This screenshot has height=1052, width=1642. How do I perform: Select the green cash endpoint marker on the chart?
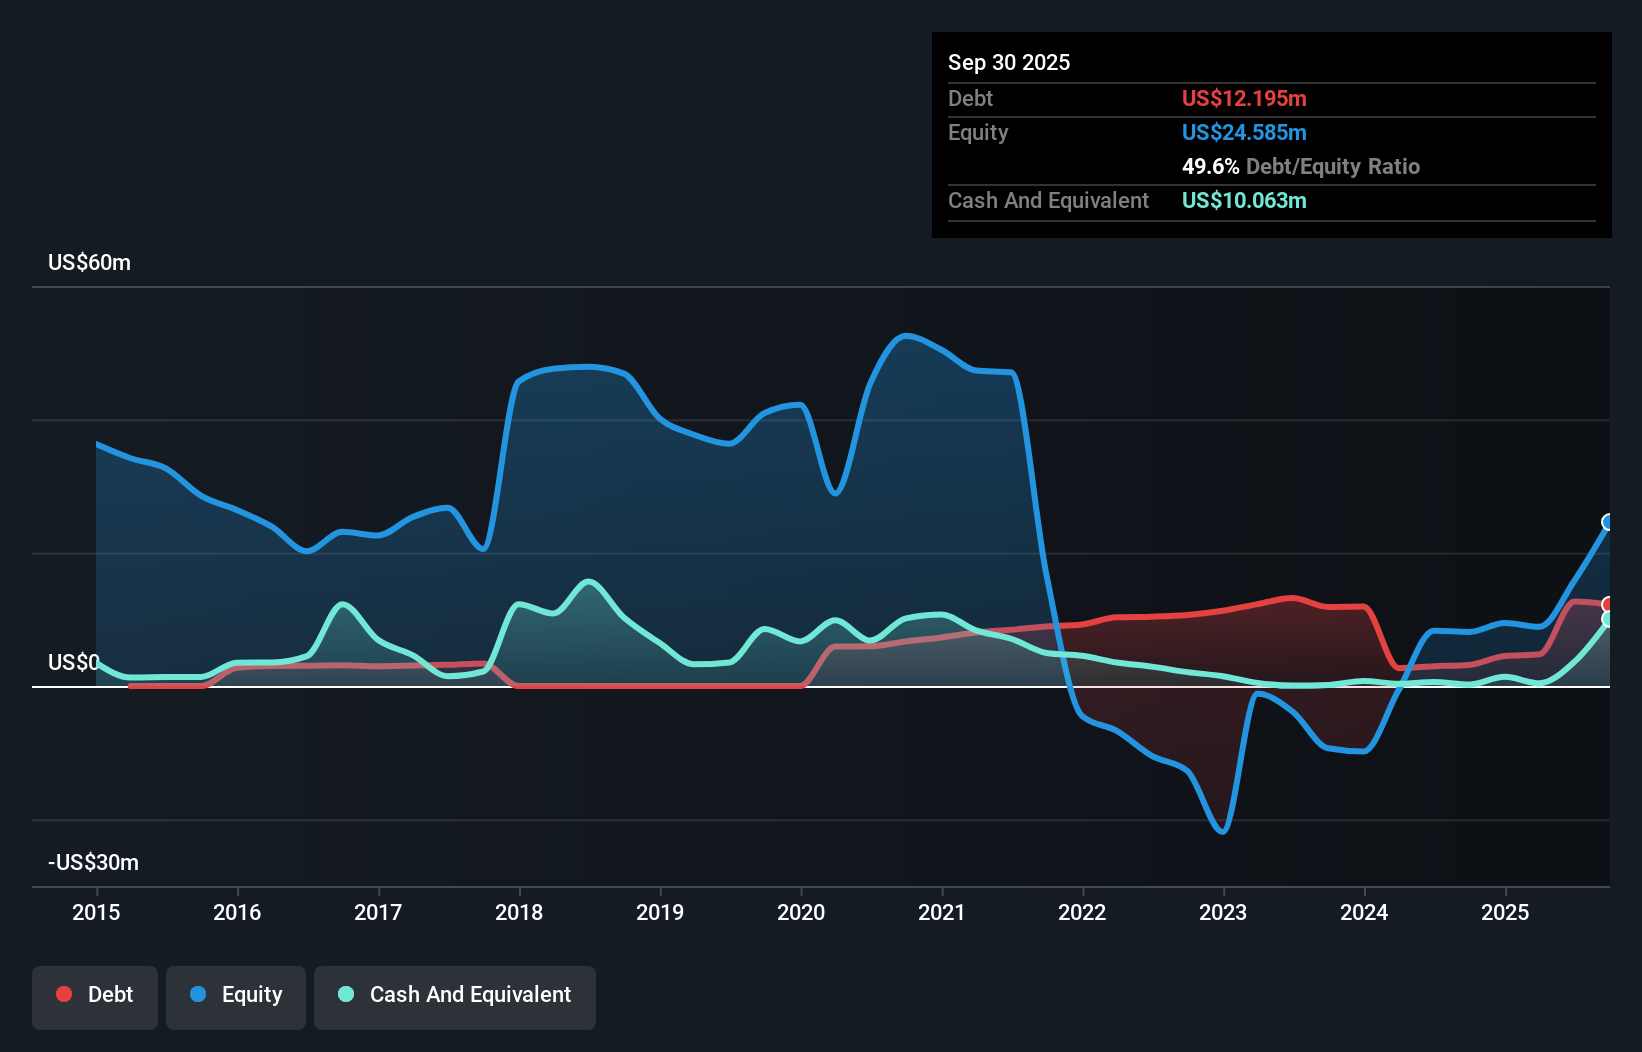(x=1608, y=618)
